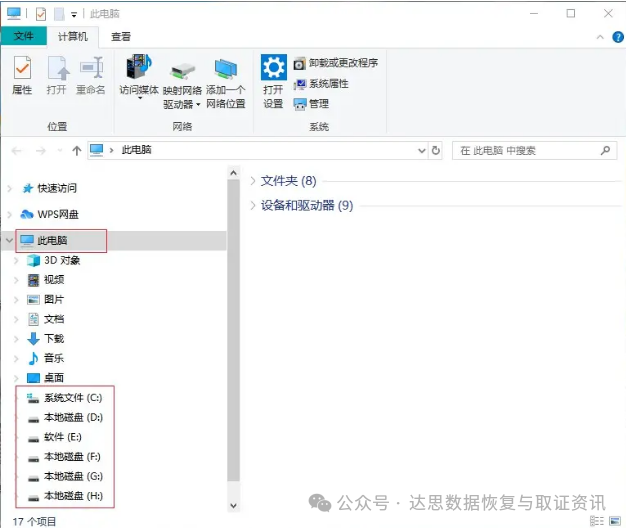Click the 打开 ribbon icon in 位置 group
Screen dimensions: 626x528
point(57,75)
